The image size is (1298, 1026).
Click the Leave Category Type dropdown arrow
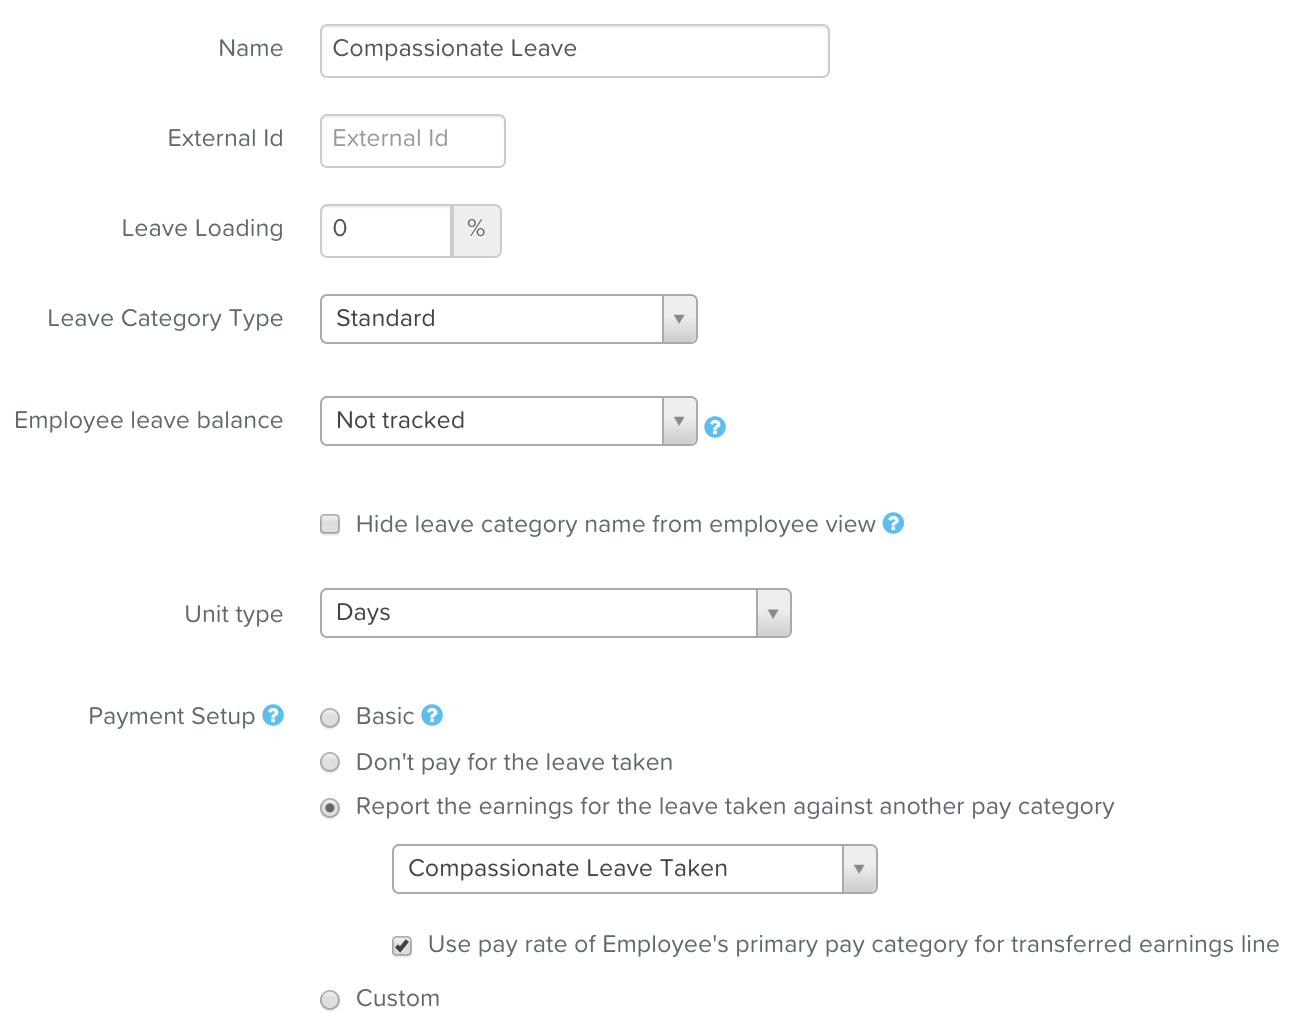(x=679, y=319)
